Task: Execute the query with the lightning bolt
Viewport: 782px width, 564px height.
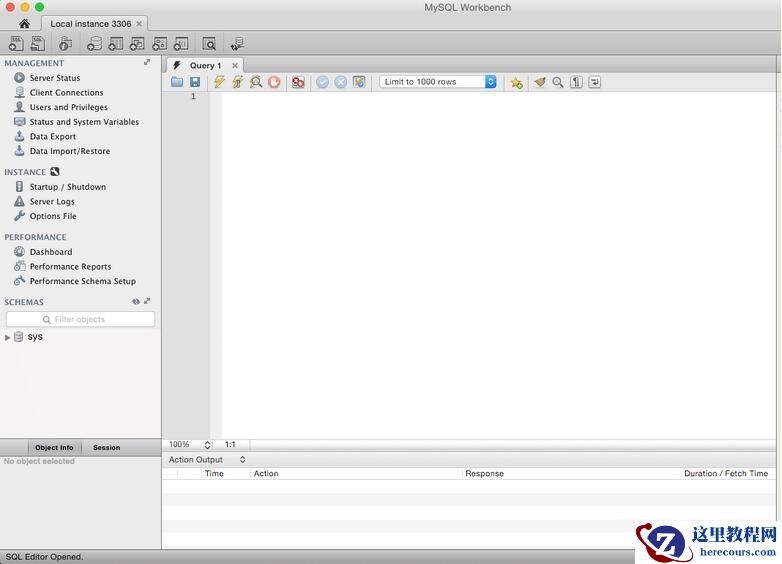Action: tap(219, 82)
